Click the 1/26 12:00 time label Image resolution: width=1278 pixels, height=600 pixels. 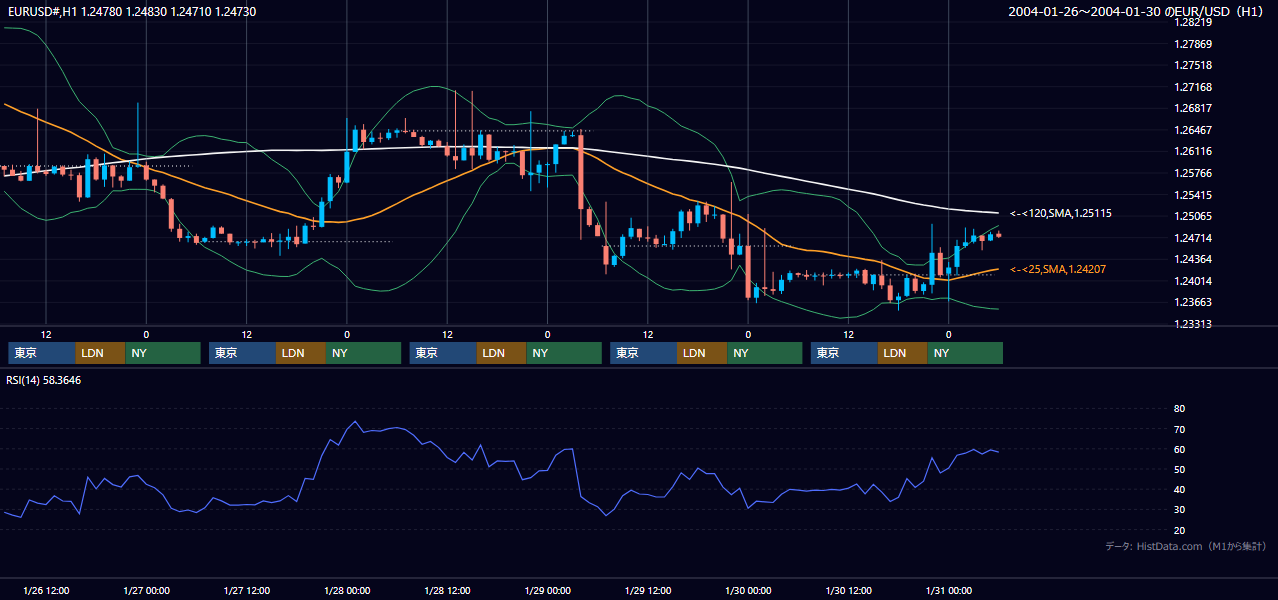coord(45,591)
